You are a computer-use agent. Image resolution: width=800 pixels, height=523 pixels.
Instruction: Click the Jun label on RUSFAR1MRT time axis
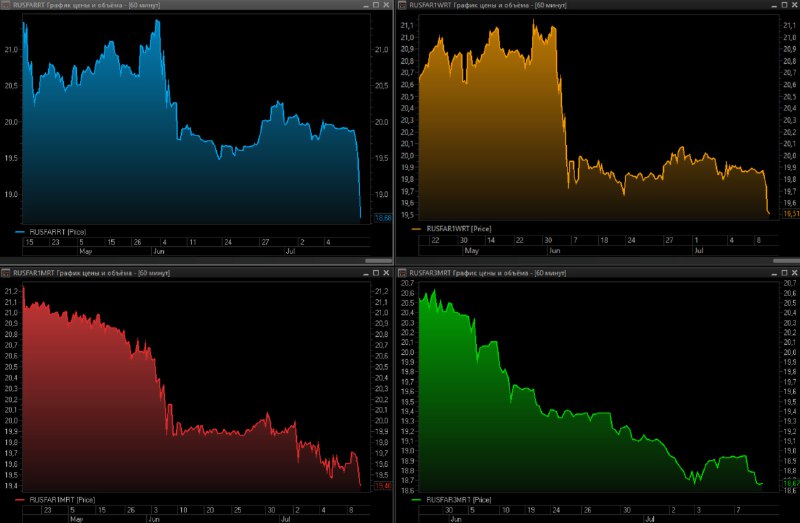click(154, 519)
